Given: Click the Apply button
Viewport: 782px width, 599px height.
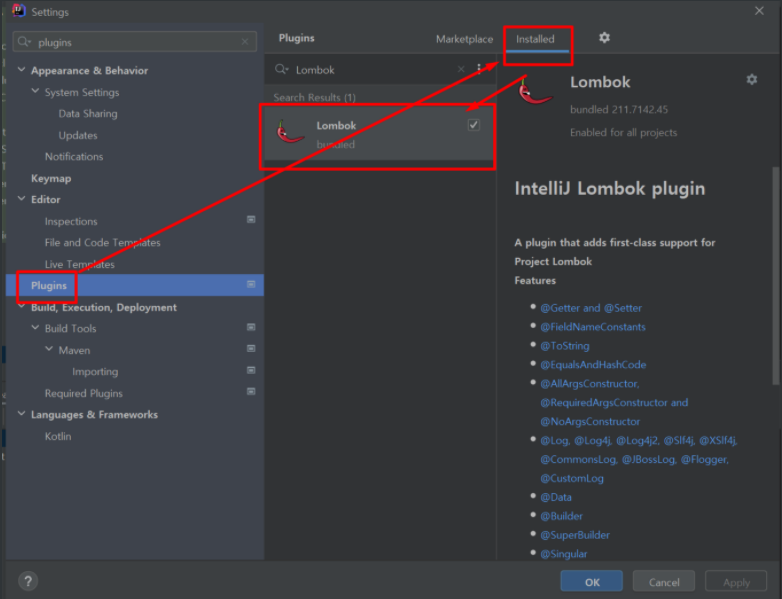Looking at the screenshot, I should [x=736, y=582].
